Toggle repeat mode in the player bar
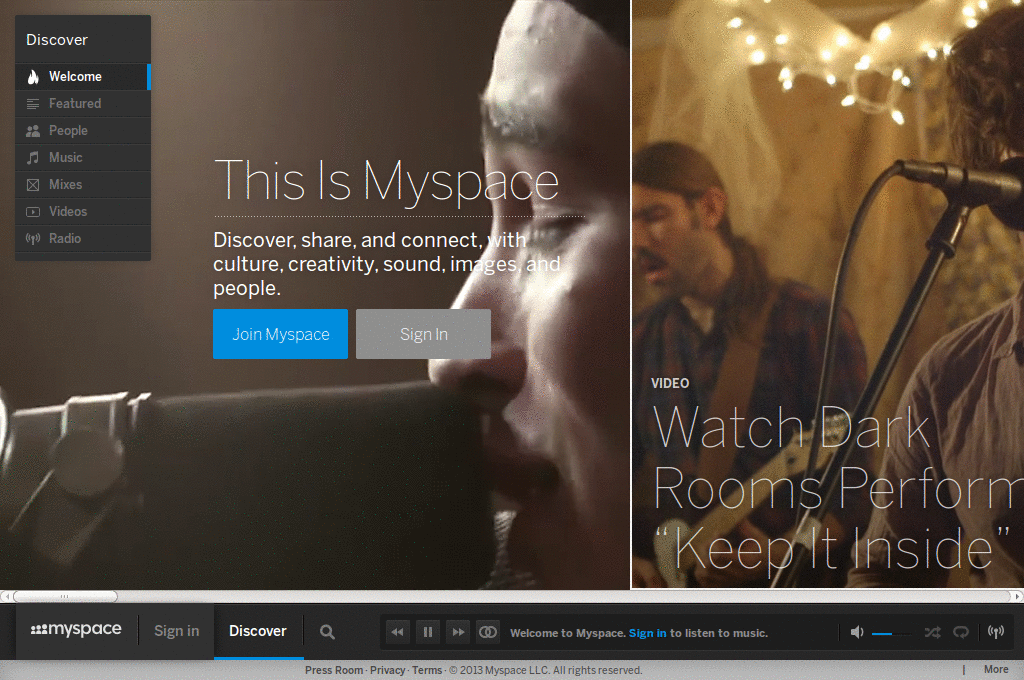Viewport: 1024px width, 680px height. click(x=961, y=631)
